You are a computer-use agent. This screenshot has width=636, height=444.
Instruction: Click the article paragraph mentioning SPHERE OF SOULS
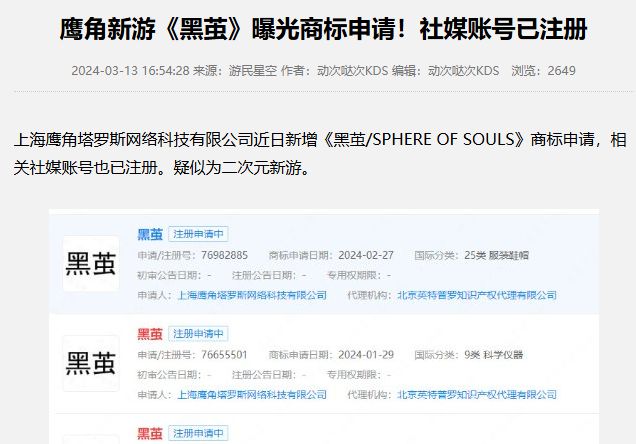(x=320, y=154)
